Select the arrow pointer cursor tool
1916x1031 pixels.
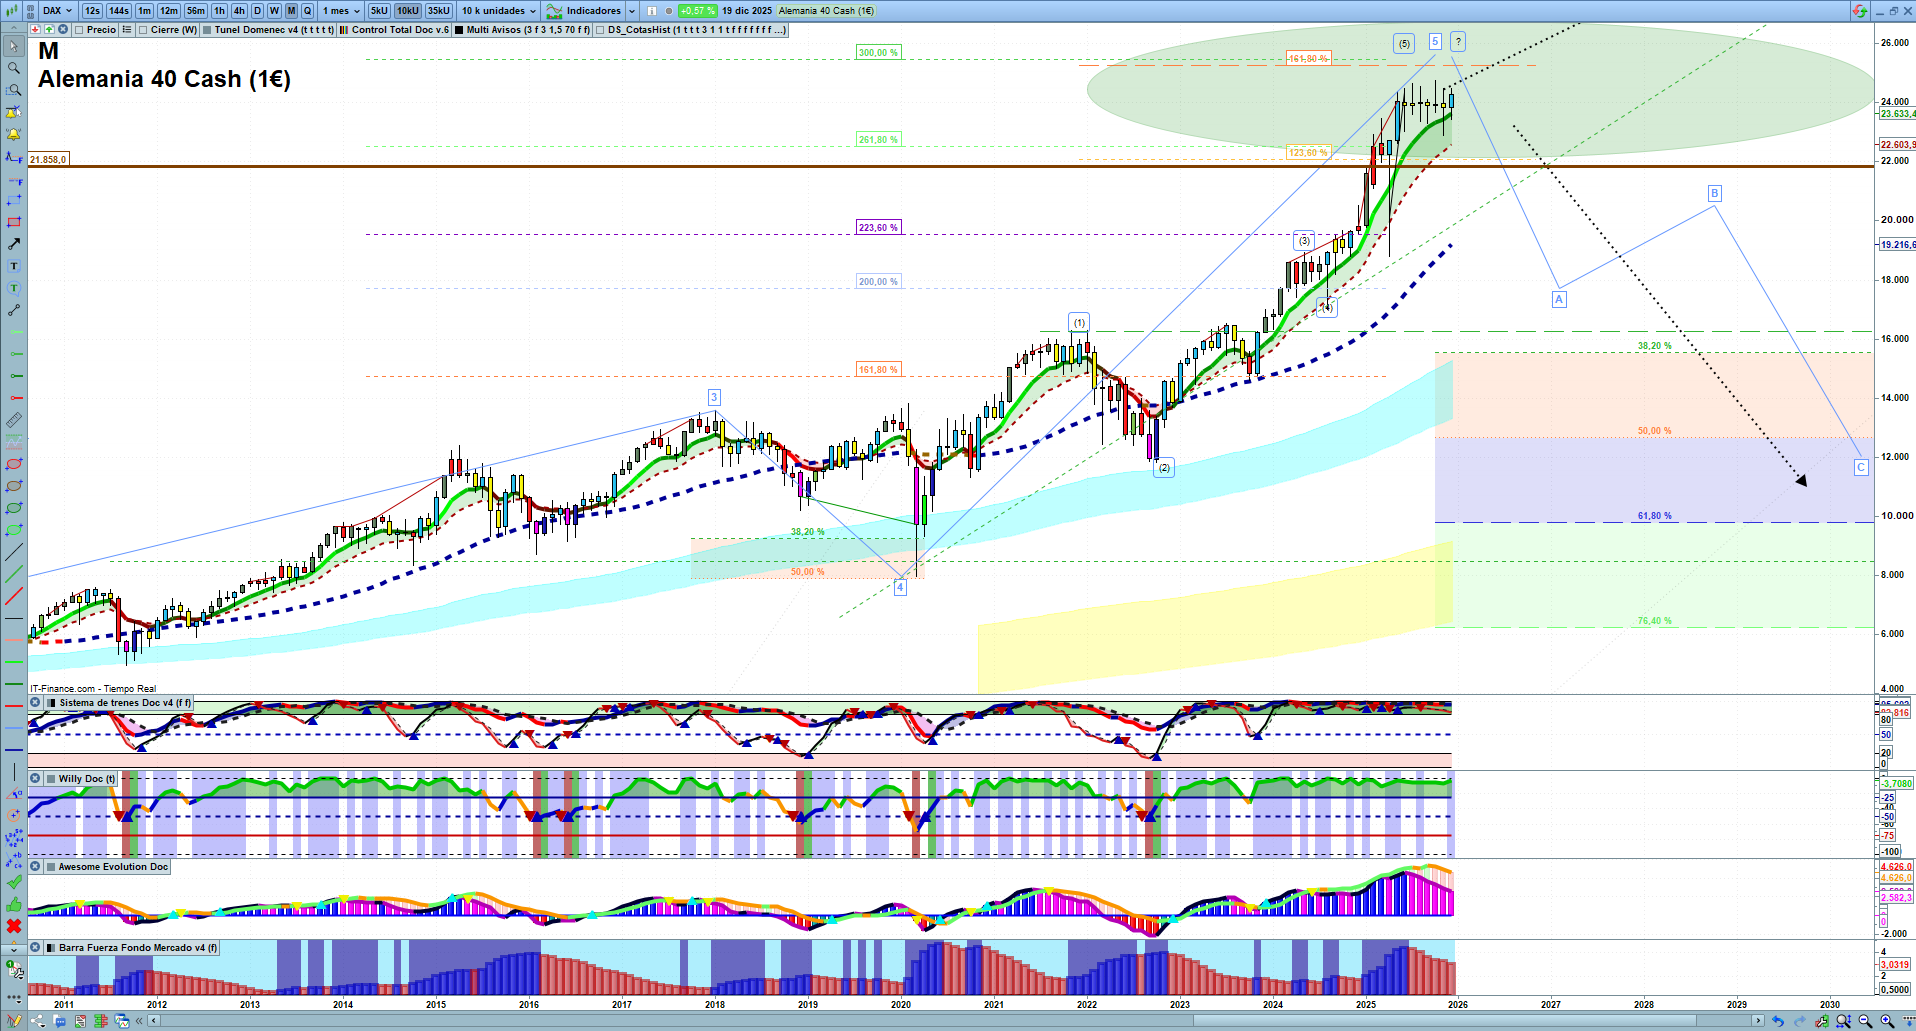pyautogui.click(x=14, y=46)
